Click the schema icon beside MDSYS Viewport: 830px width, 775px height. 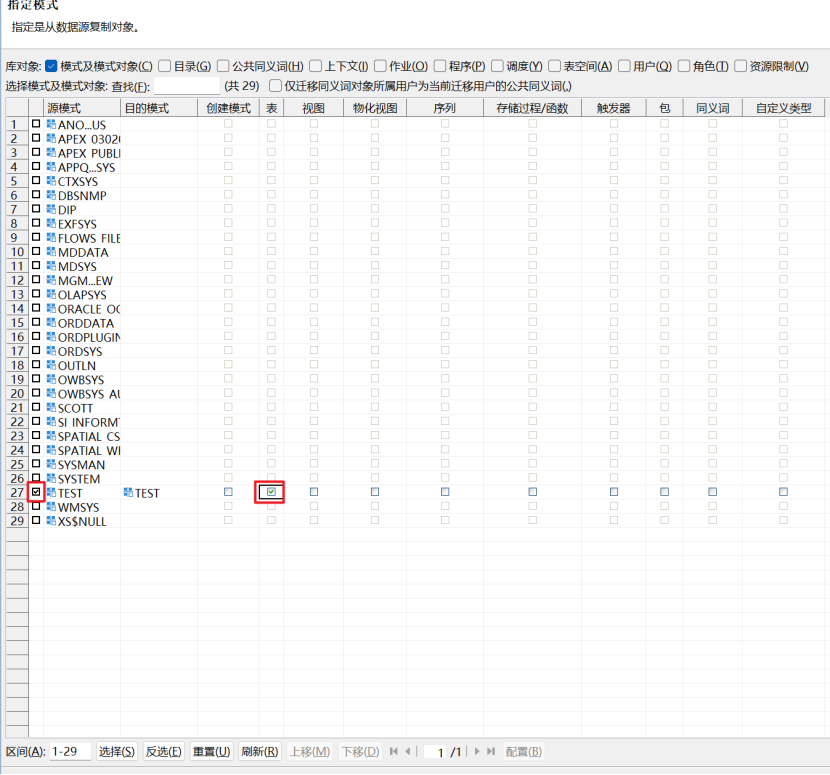[x=51, y=266]
